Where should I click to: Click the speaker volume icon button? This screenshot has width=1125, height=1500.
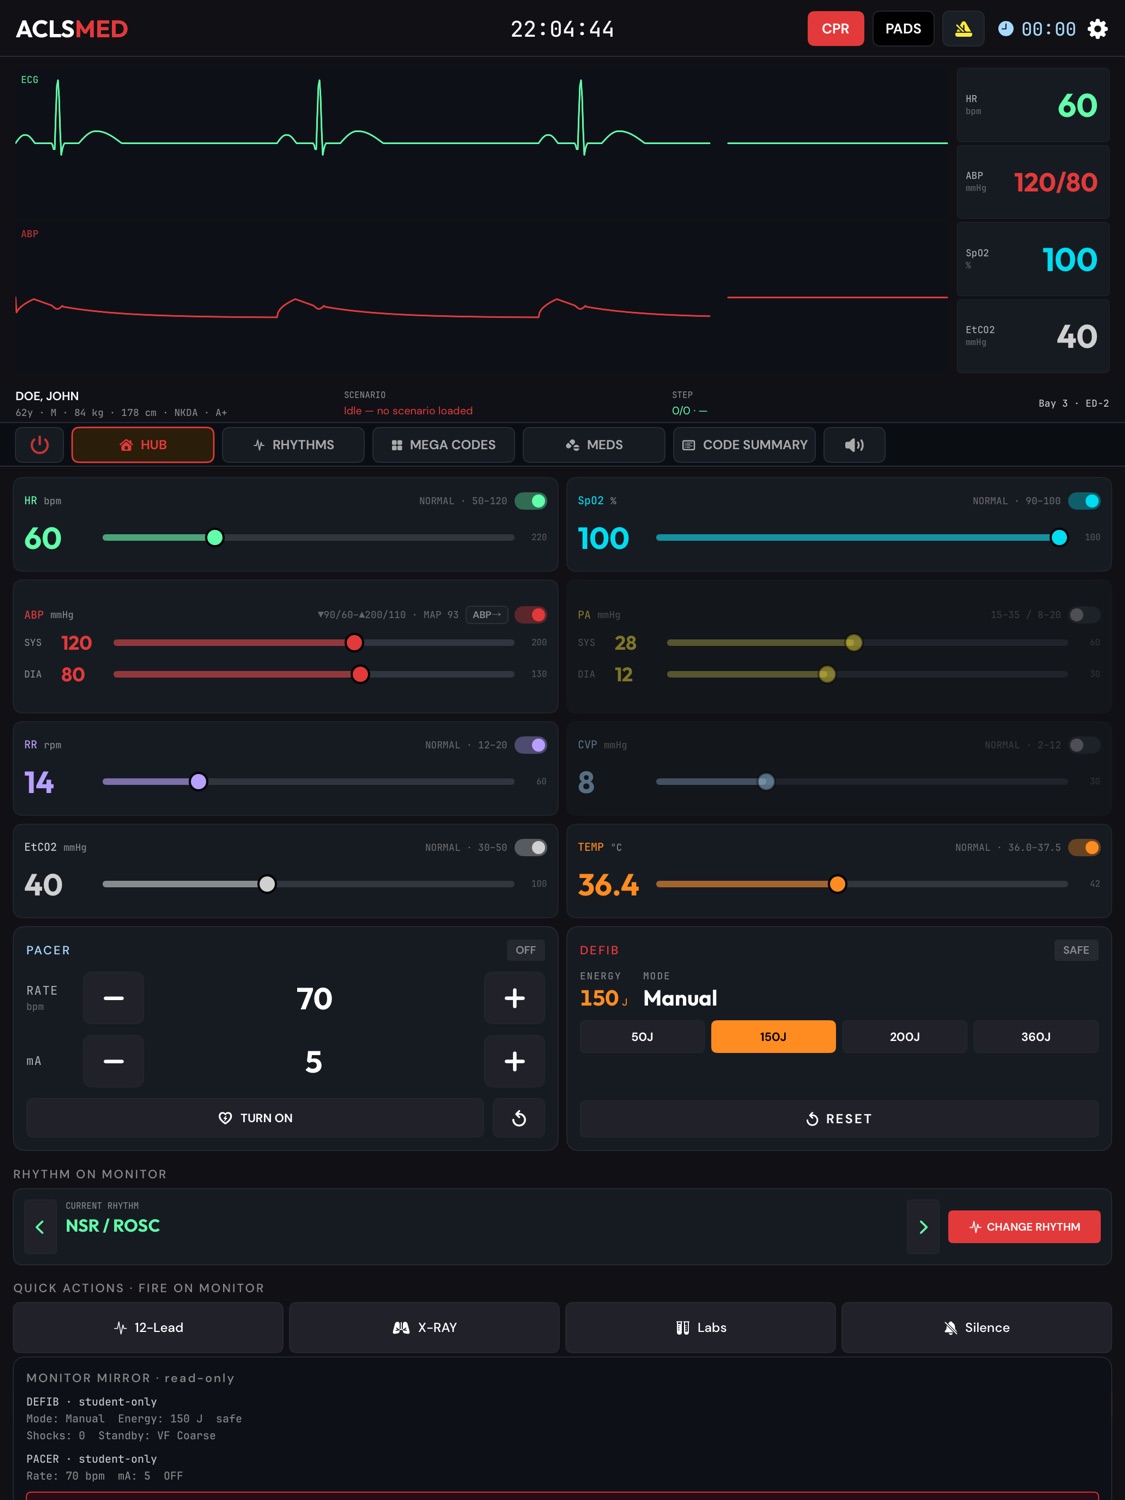(854, 445)
